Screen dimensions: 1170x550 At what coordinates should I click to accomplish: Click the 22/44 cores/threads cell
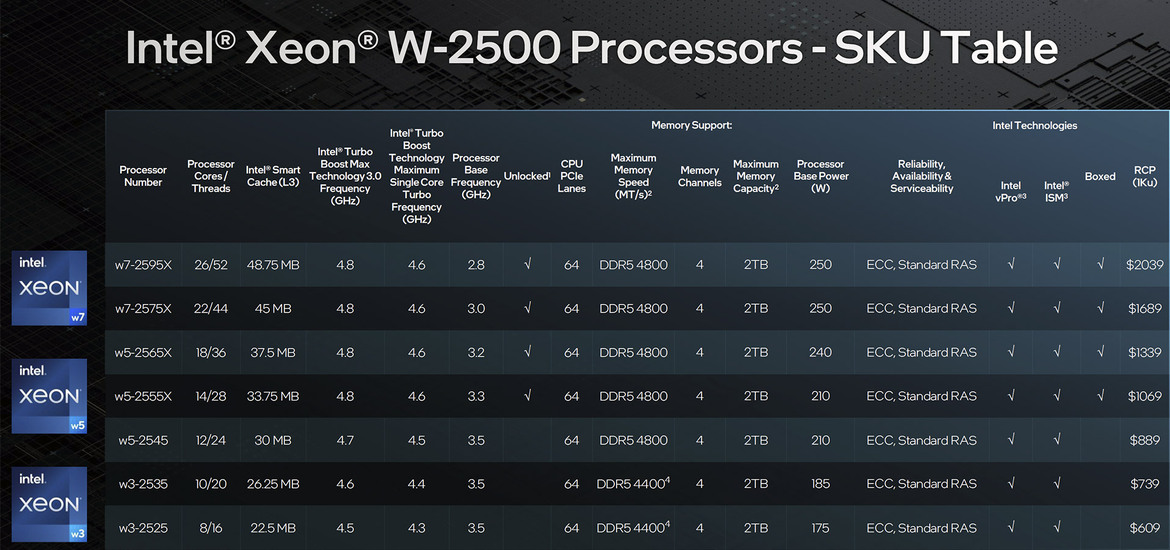(x=210, y=309)
